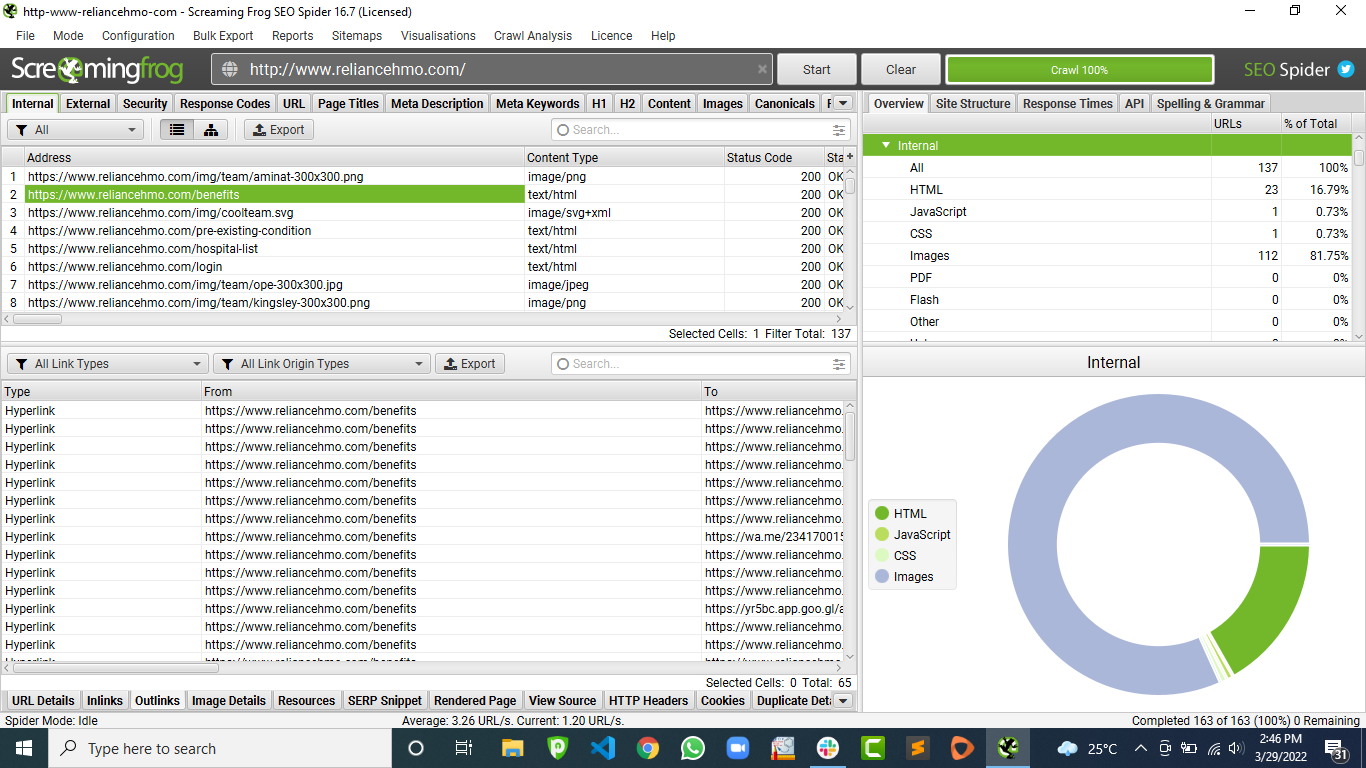
Task: Click the globe icon in the URL bar
Action: [x=230, y=70]
